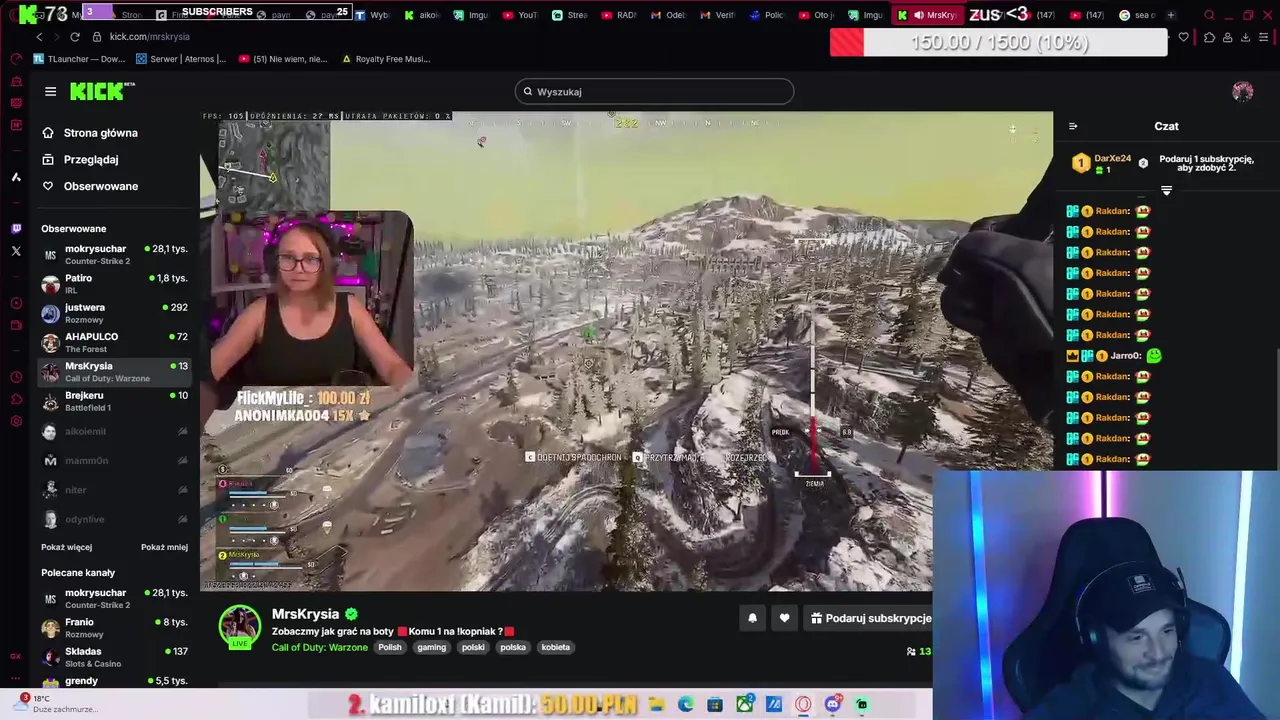Open tab search magnifier icon

[x=1210, y=15]
